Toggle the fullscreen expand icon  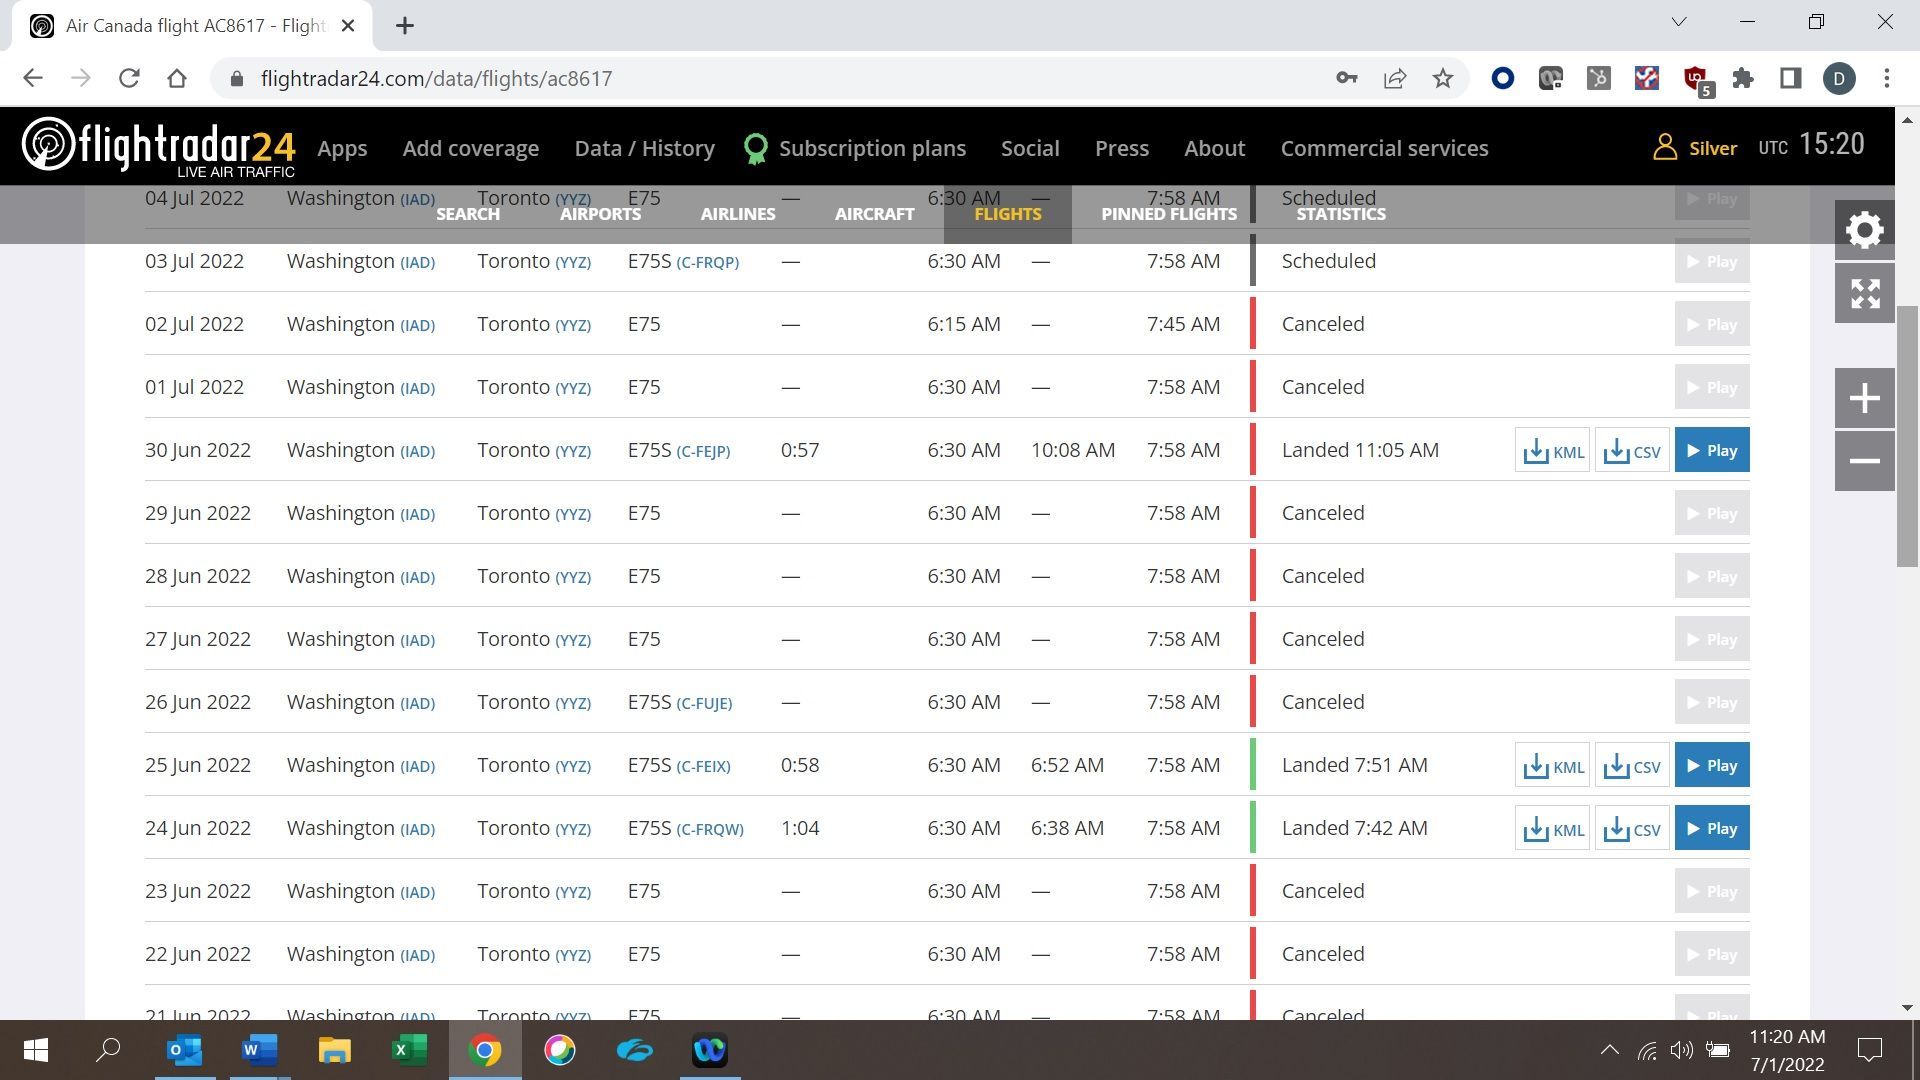click(1864, 294)
